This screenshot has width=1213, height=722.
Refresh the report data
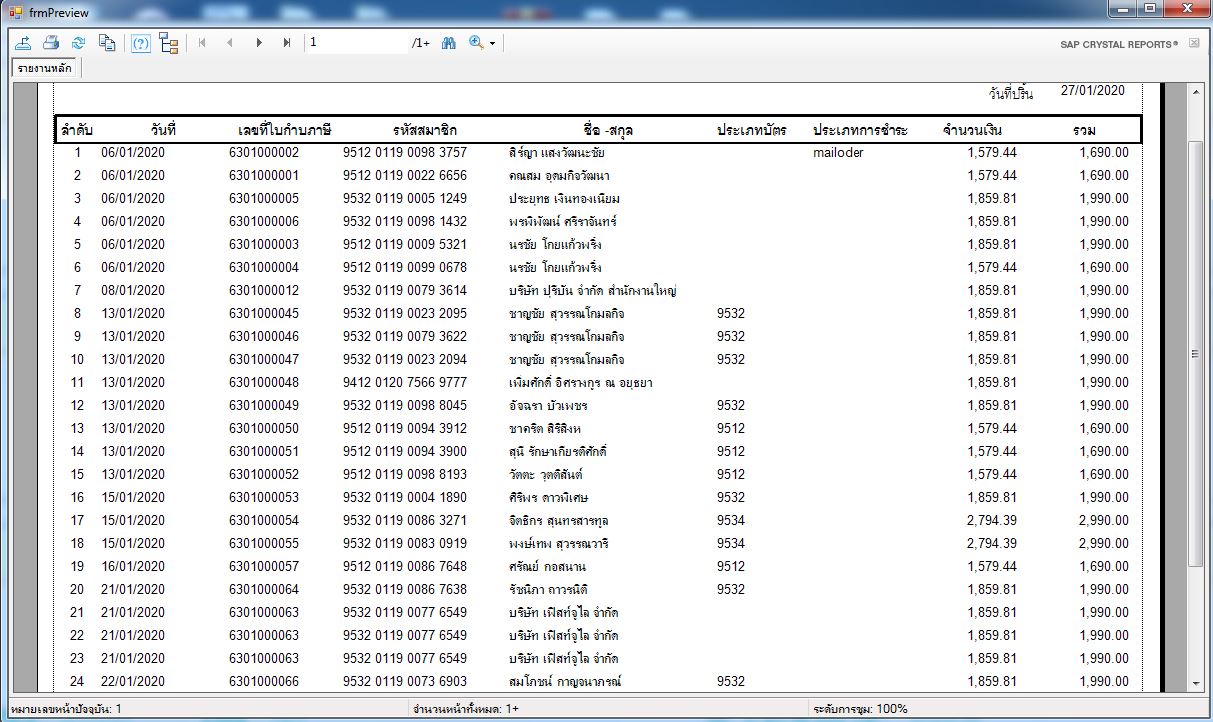point(79,43)
